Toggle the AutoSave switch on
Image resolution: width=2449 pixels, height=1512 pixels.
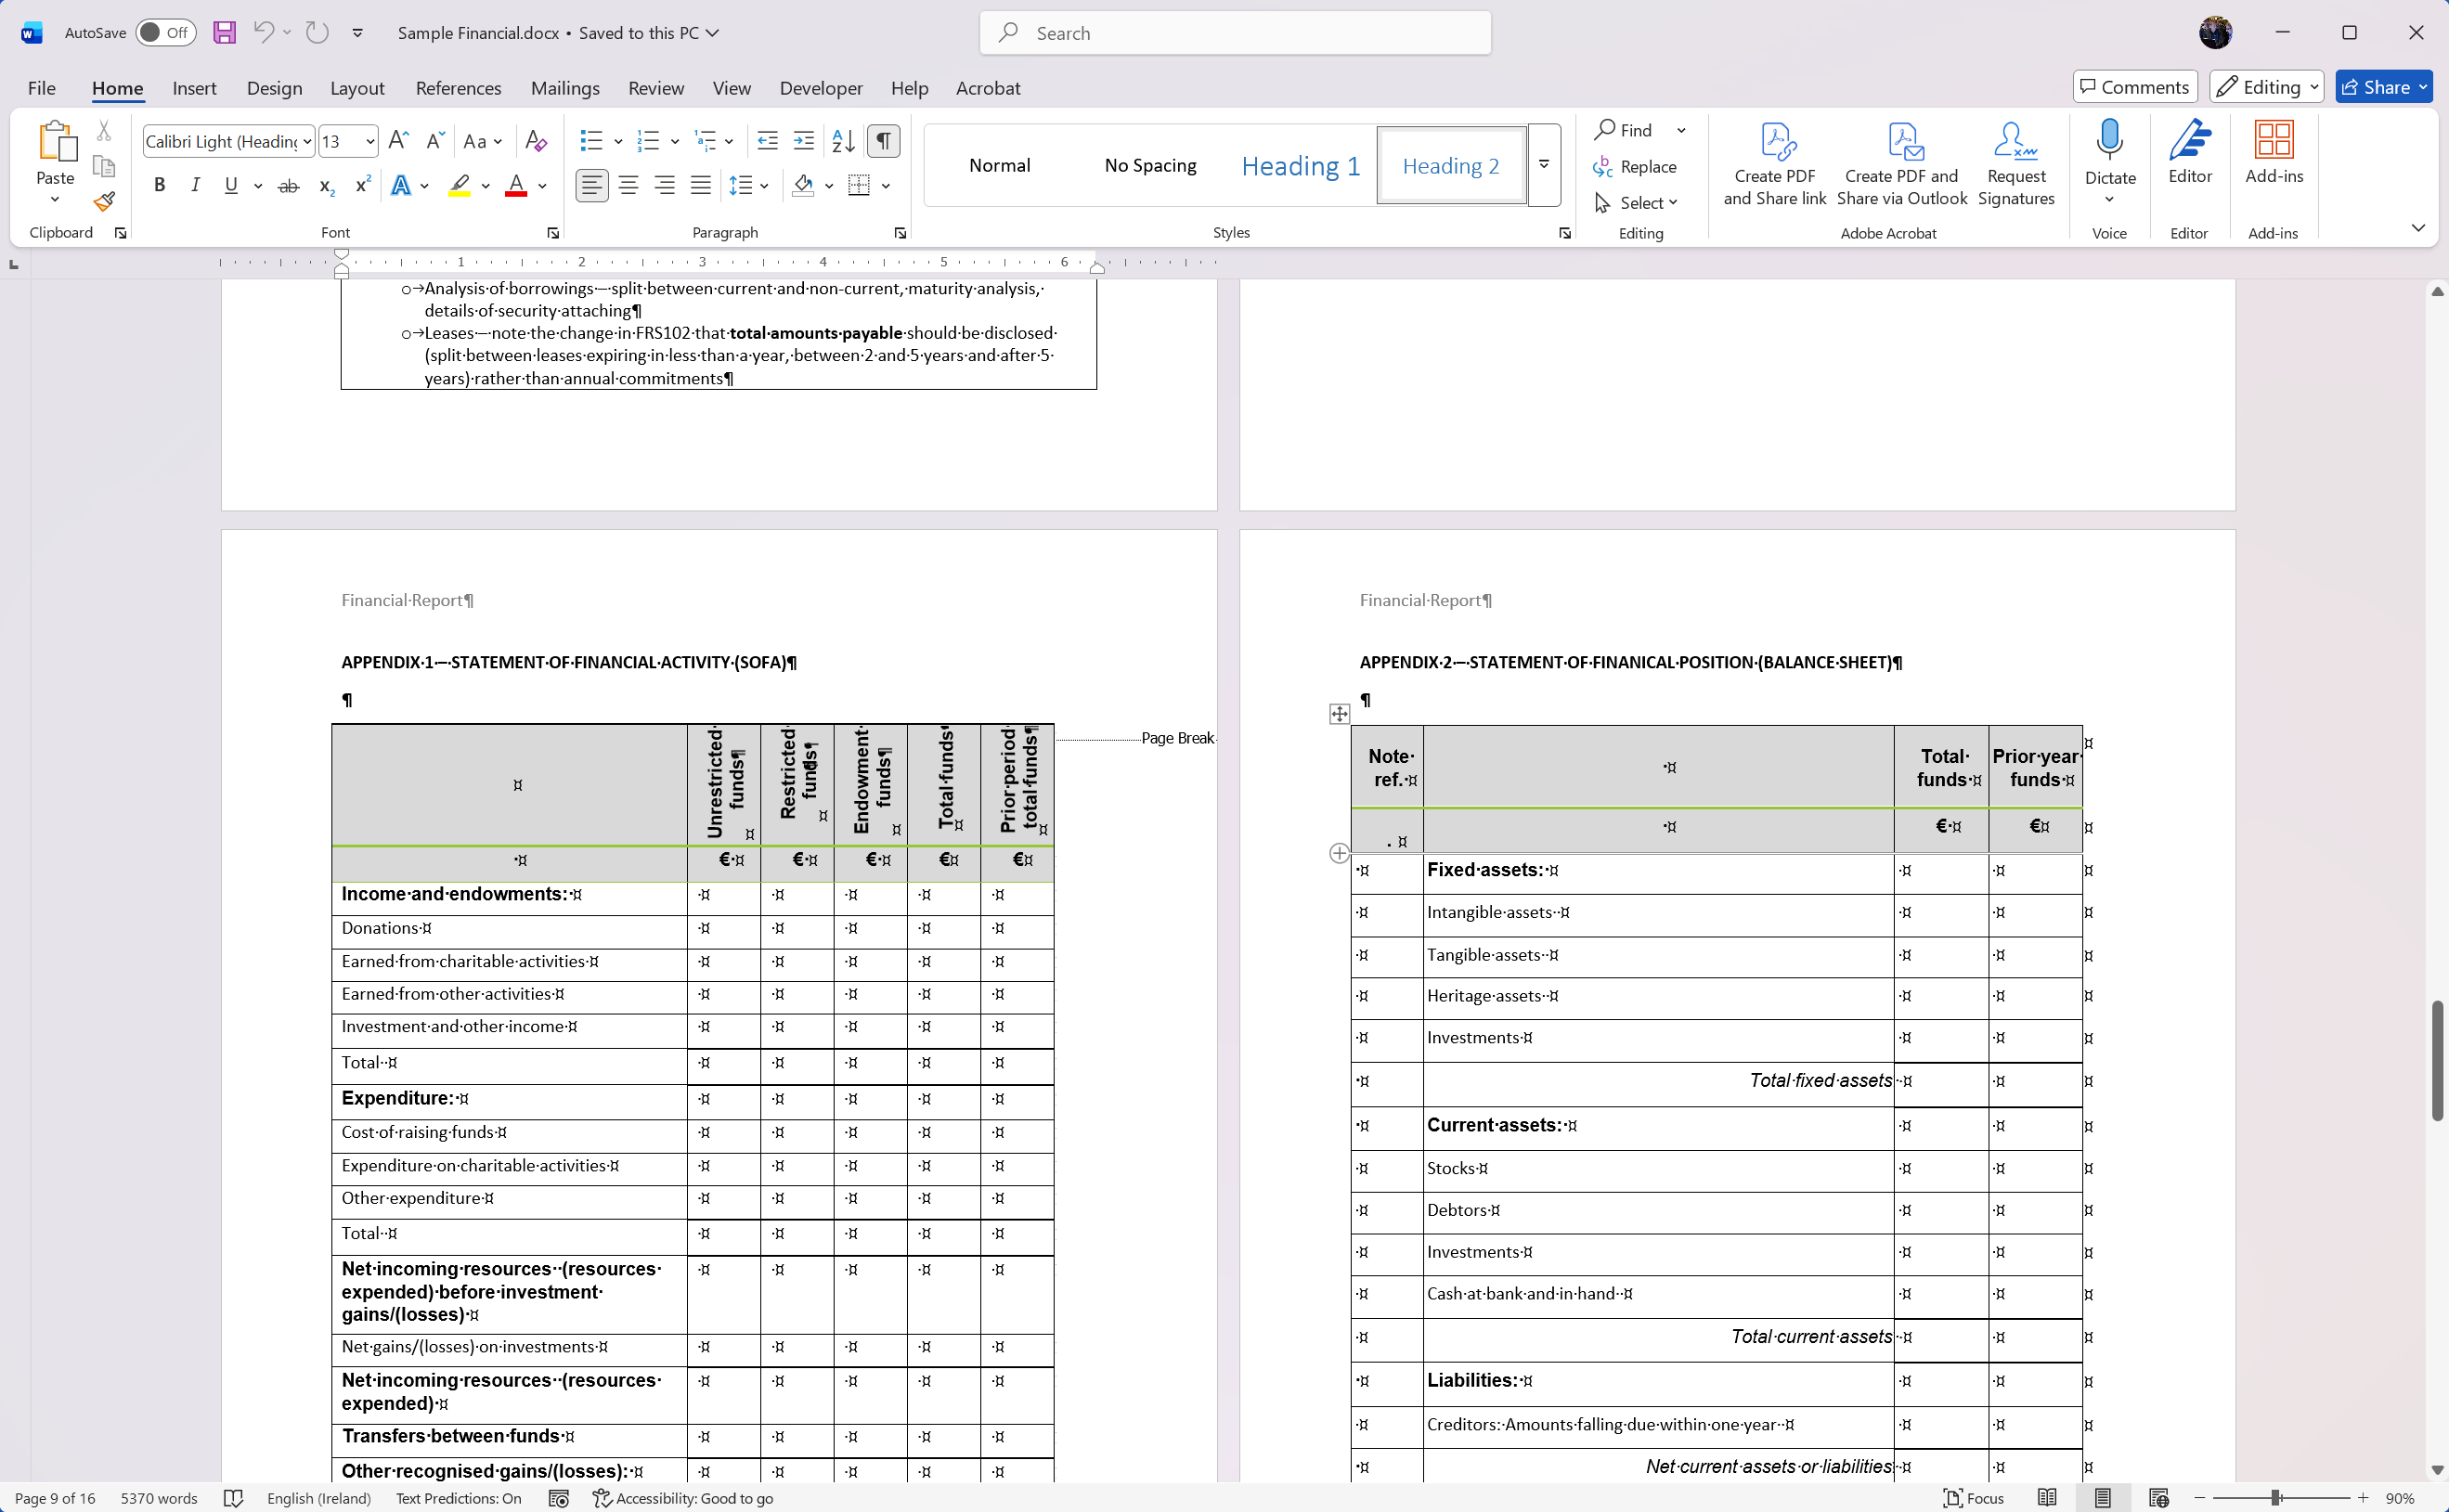click(165, 32)
